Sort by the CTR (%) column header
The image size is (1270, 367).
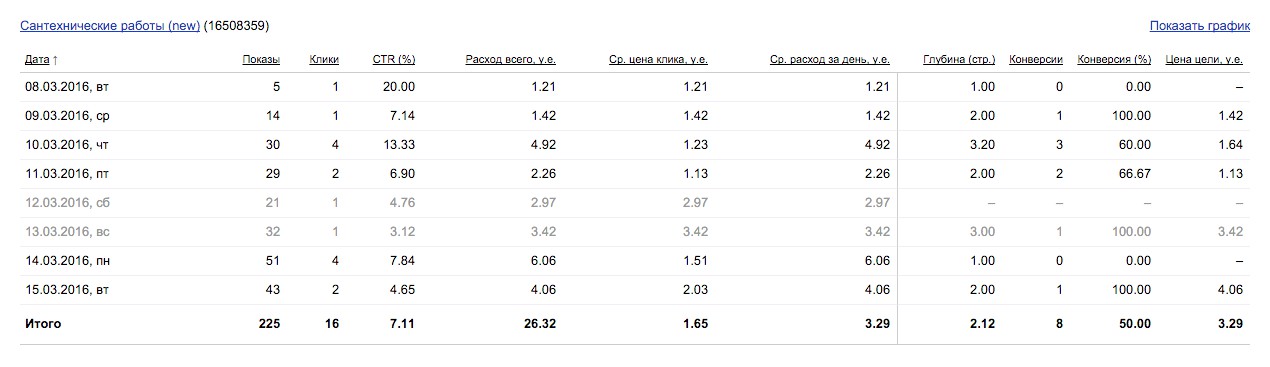[x=393, y=60]
